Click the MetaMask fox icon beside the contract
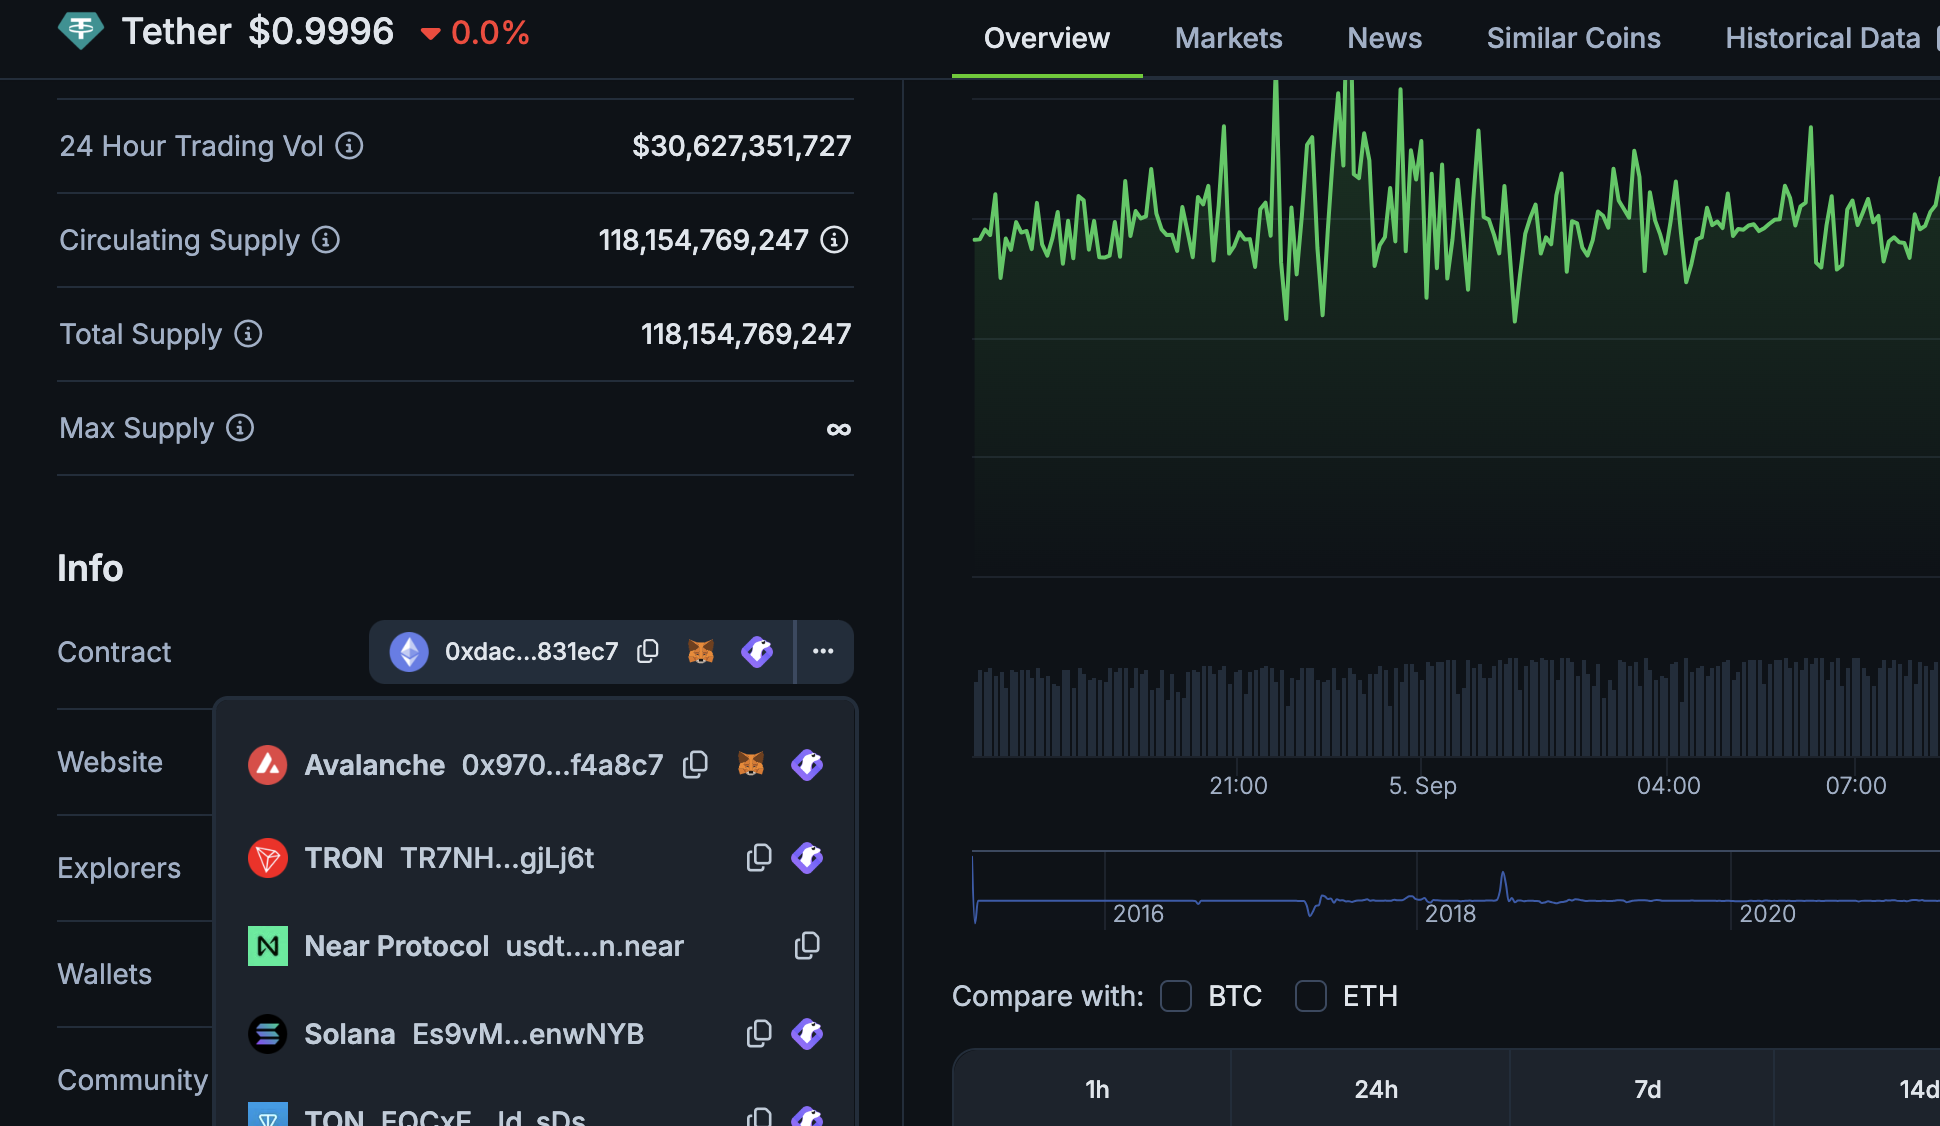This screenshot has width=1940, height=1126. tap(701, 651)
